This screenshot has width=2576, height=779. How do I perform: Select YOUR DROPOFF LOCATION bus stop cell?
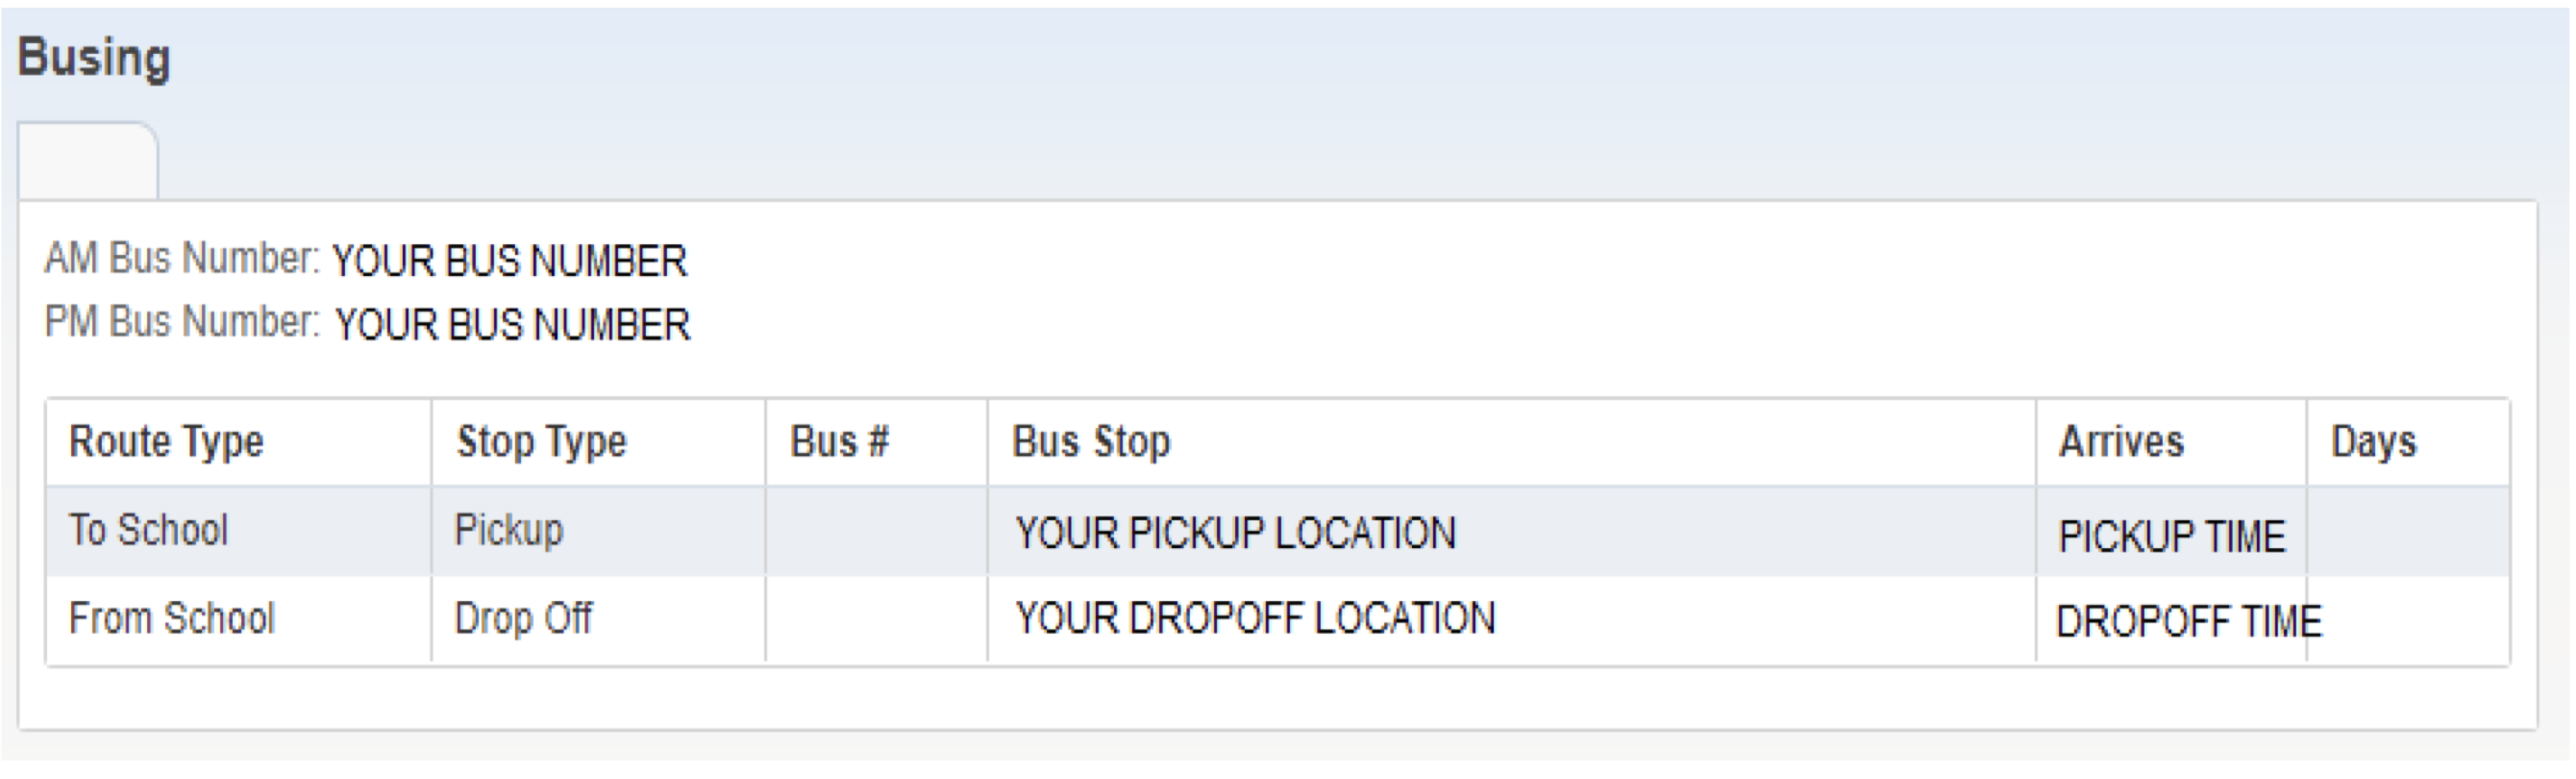(1255, 619)
